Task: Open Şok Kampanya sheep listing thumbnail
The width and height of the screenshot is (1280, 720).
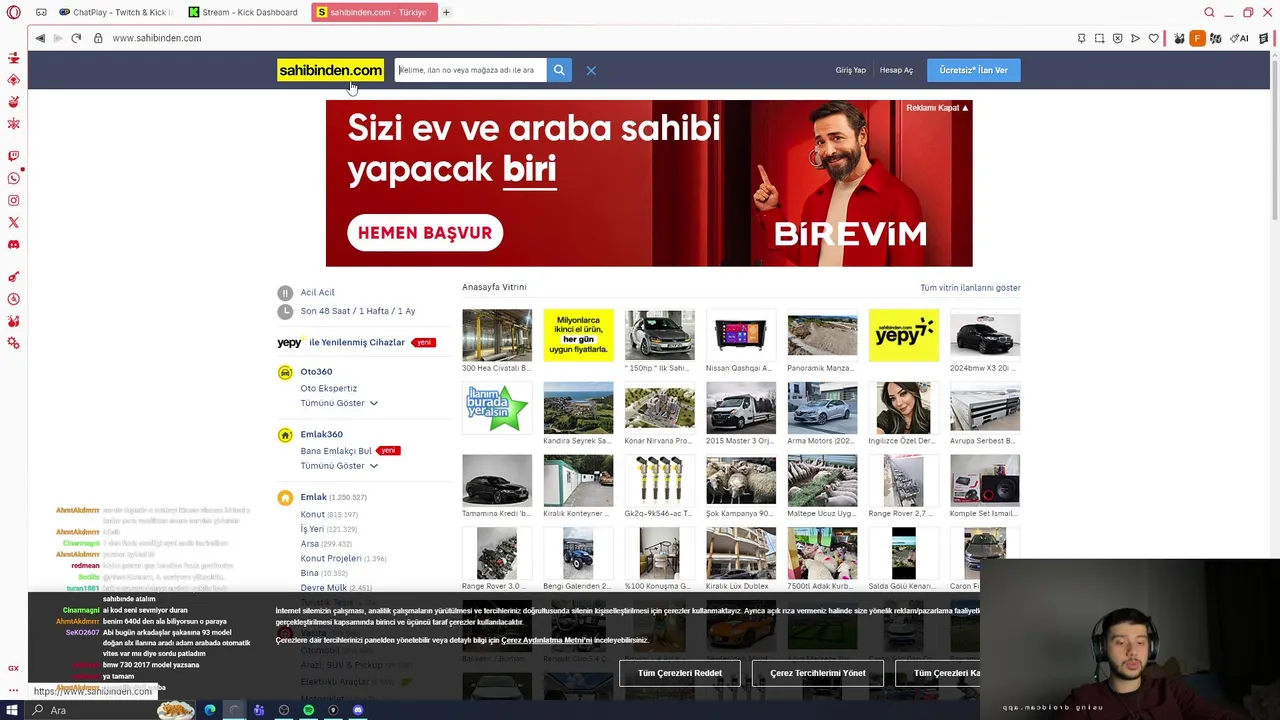Action: tap(741, 481)
